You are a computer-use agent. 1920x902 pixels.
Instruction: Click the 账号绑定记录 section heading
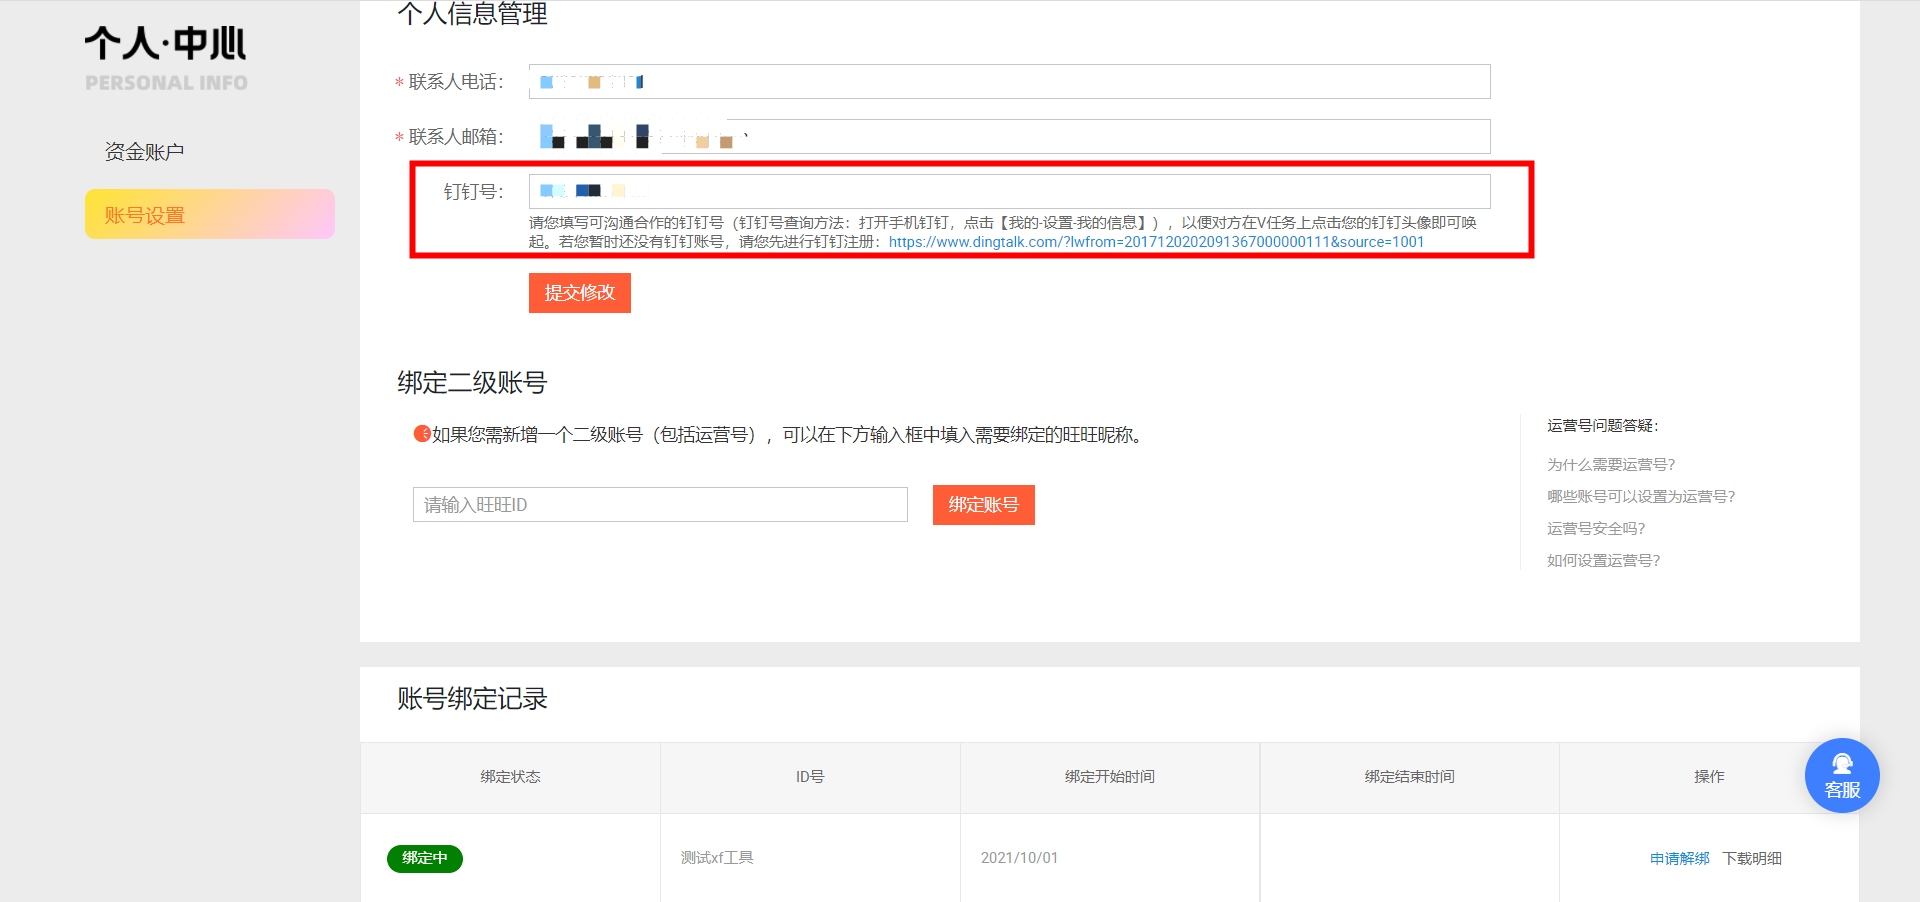click(x=472, y=699)
